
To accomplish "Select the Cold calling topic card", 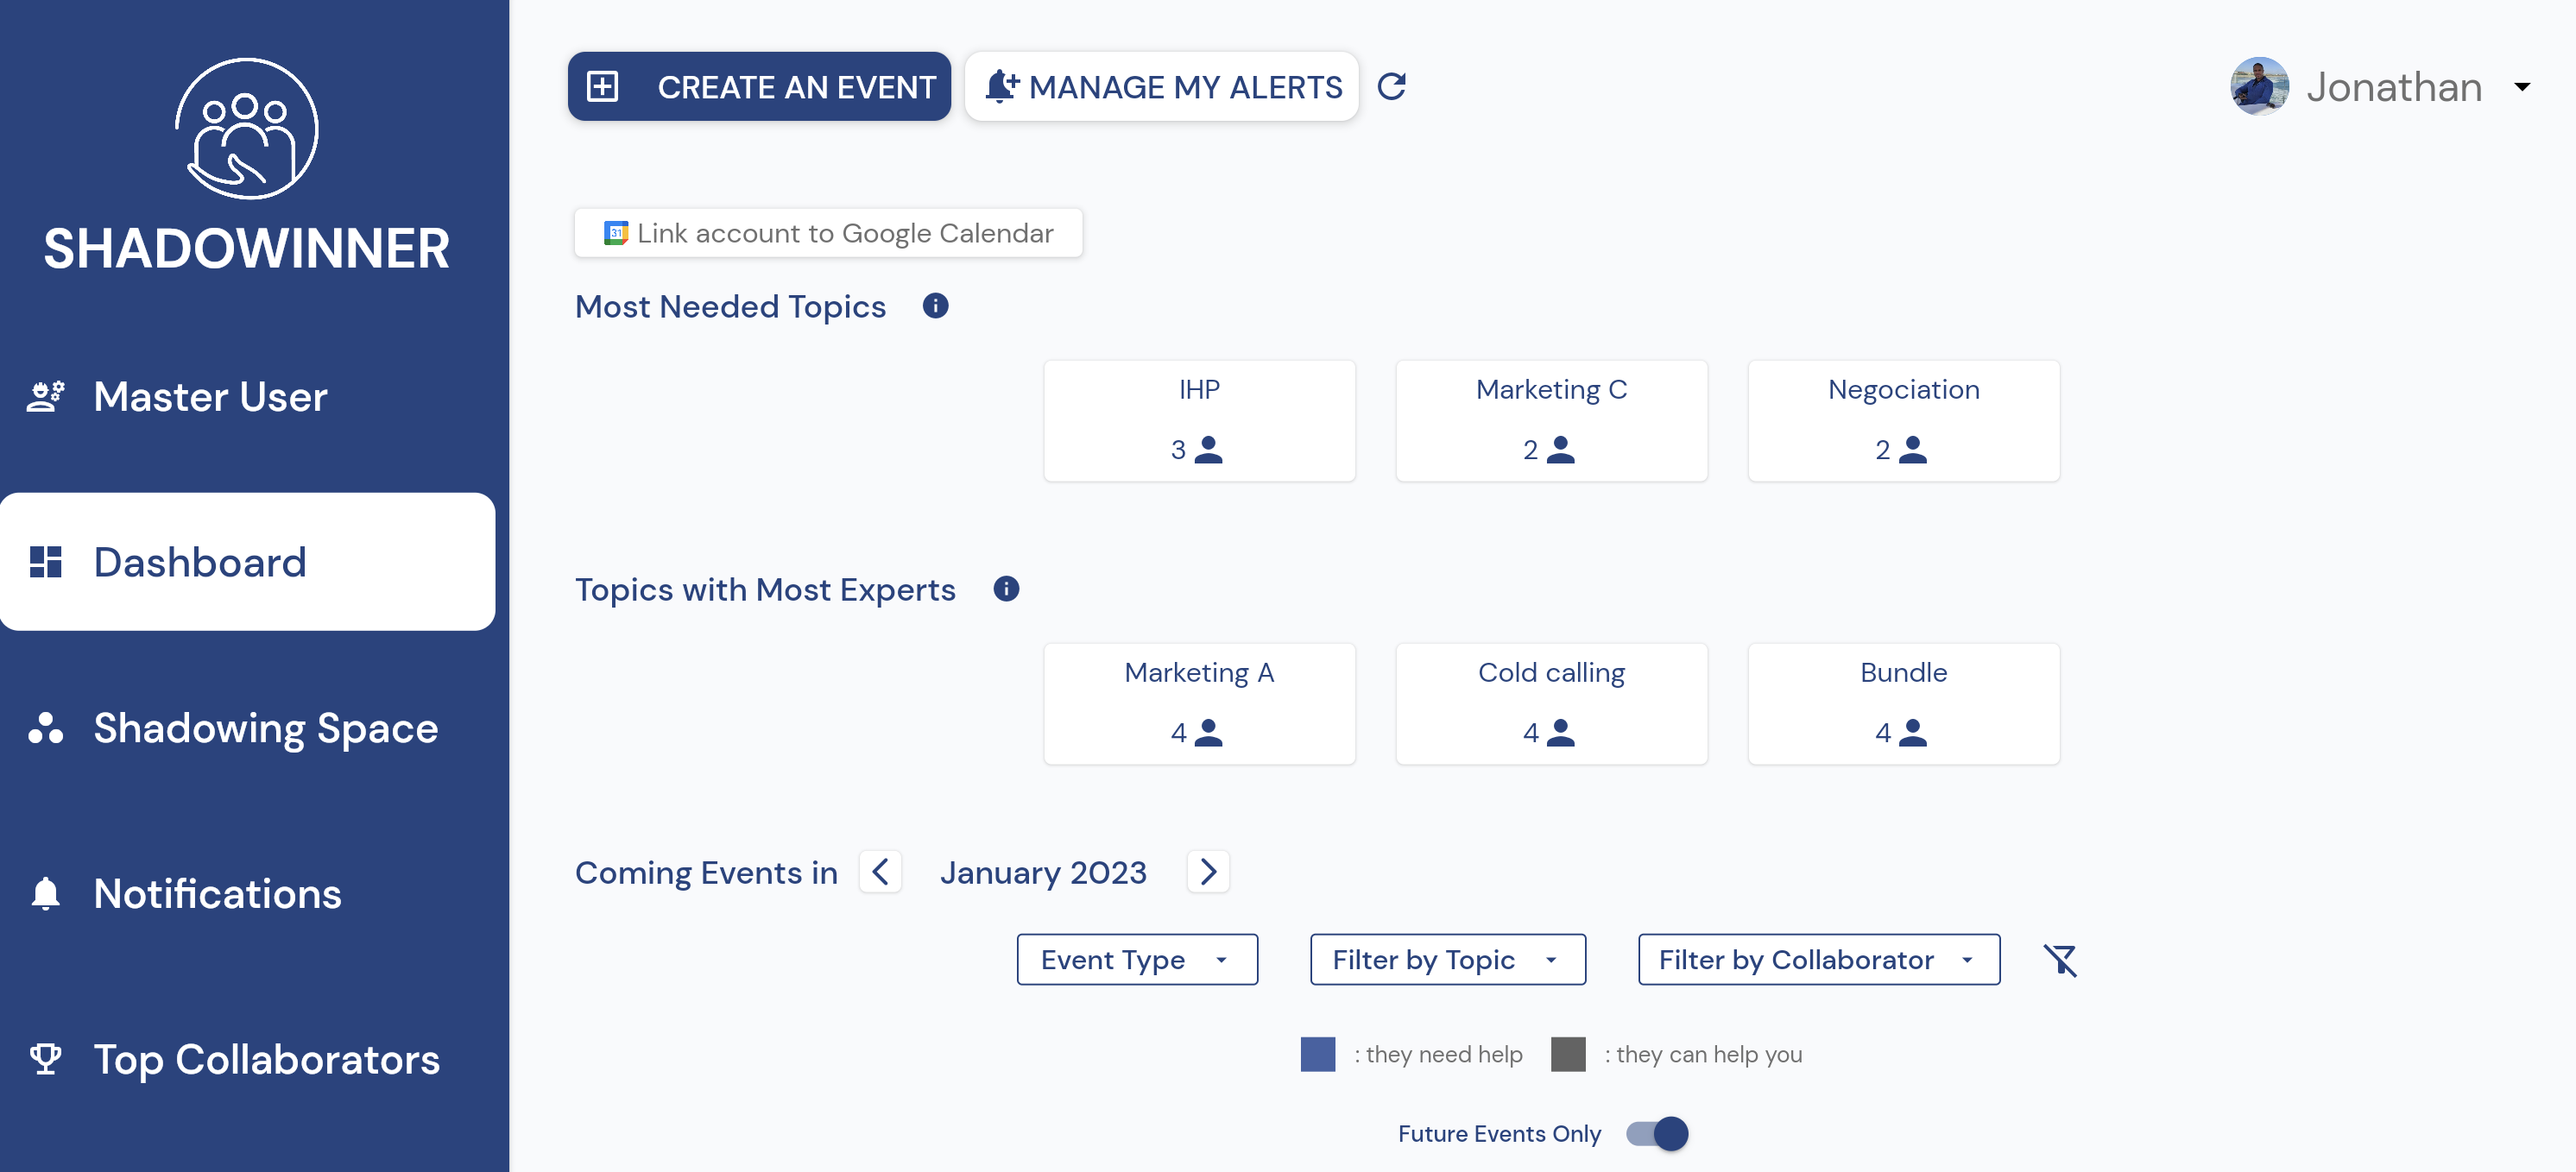I will pyautogui.click(x=1551, y=704).
